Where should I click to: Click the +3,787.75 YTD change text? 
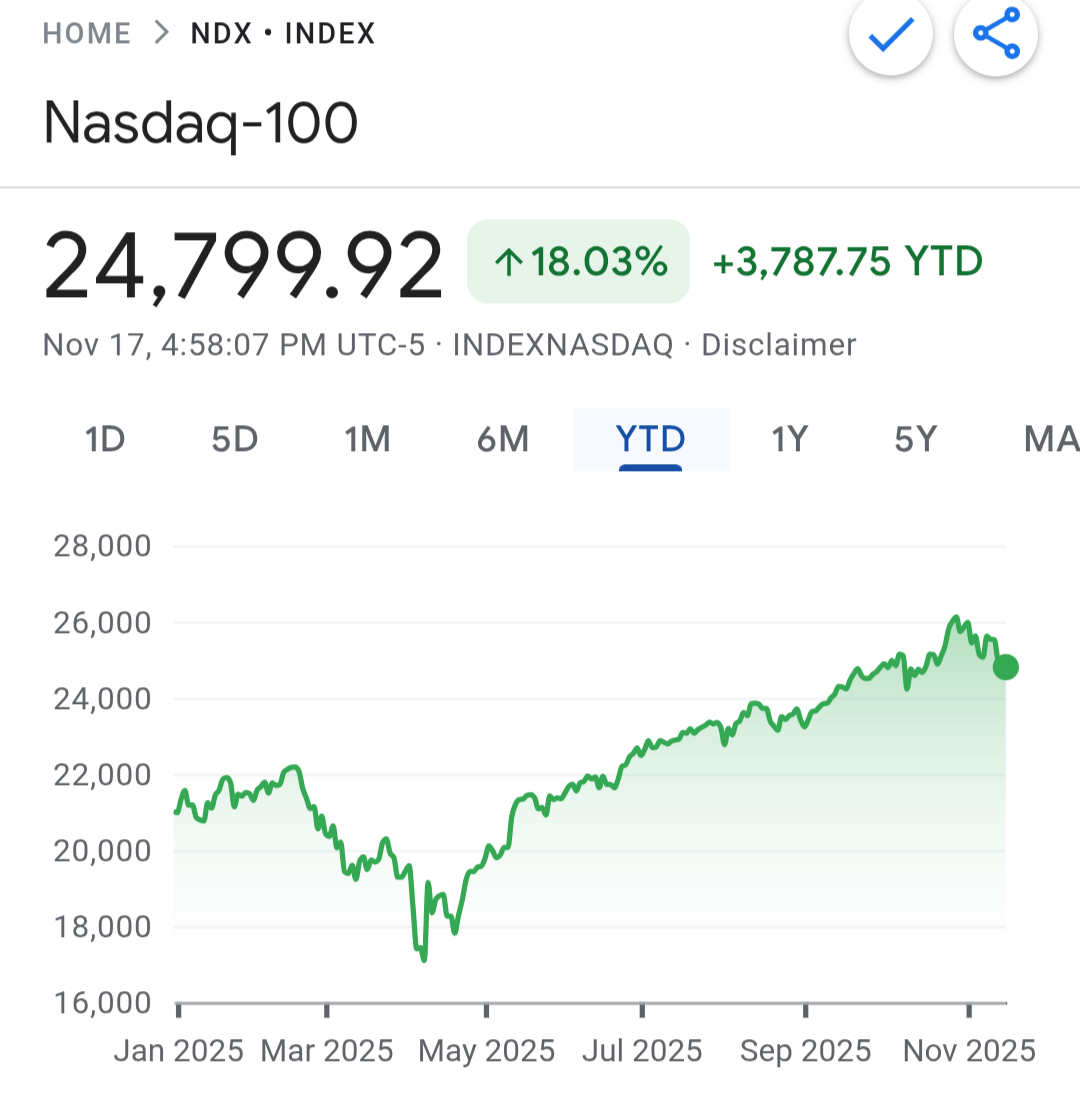(x=847, y=262)
